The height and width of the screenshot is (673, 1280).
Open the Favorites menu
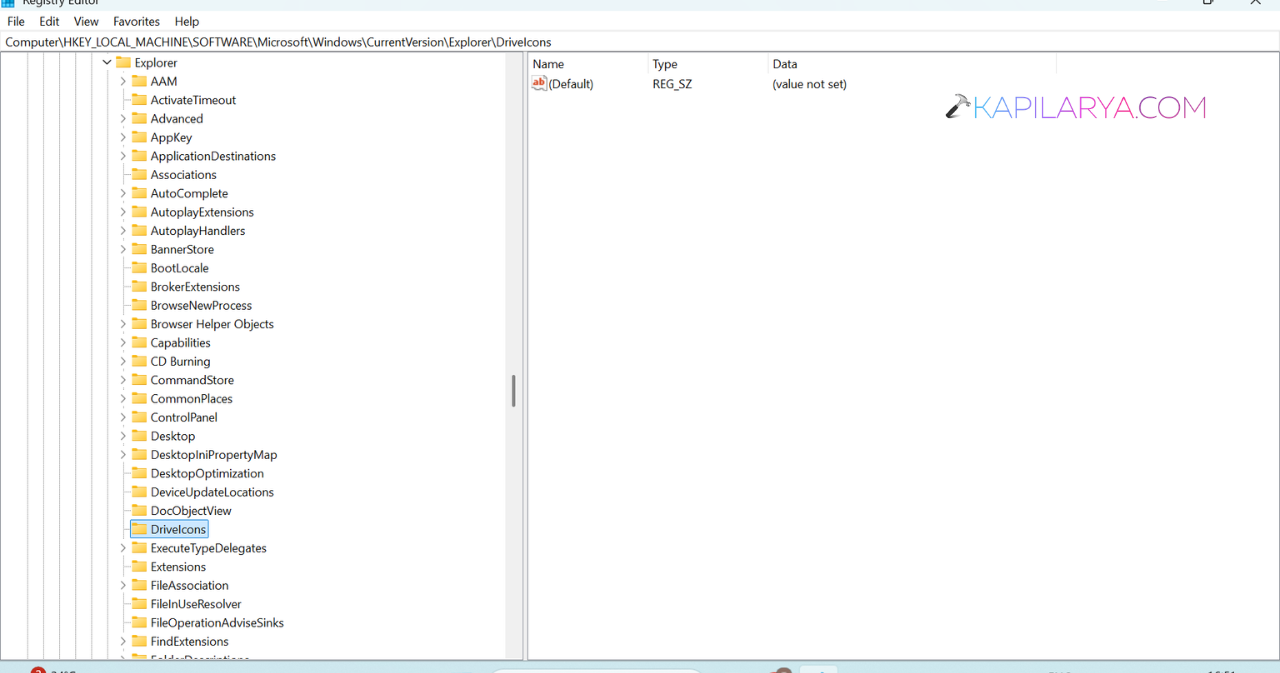pos(136,21)
